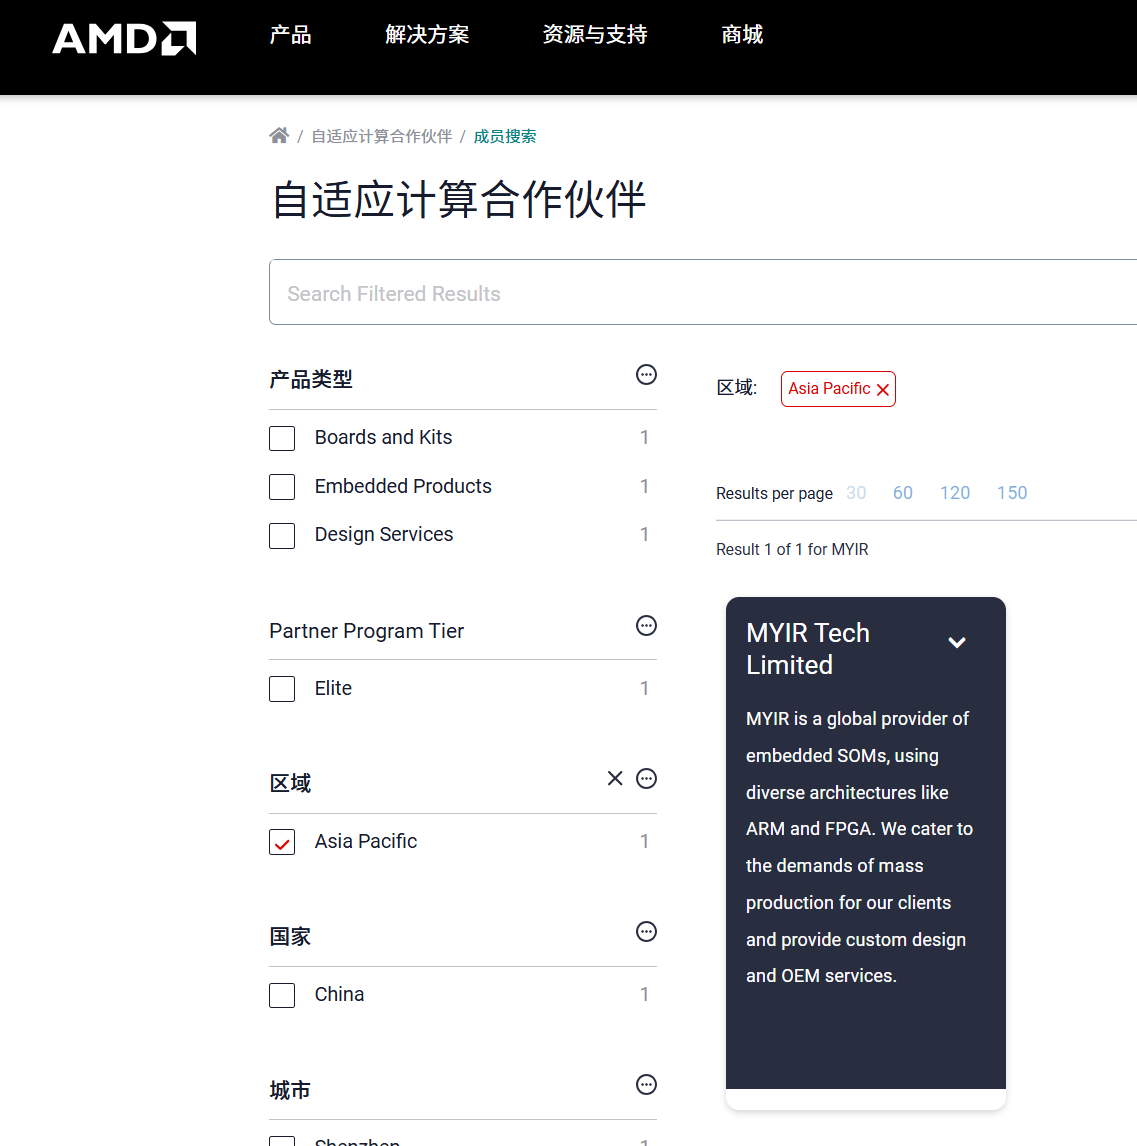Expand the MYIR Tech Limited card chevron
Screen dimensions: 1137x1146
957,643
